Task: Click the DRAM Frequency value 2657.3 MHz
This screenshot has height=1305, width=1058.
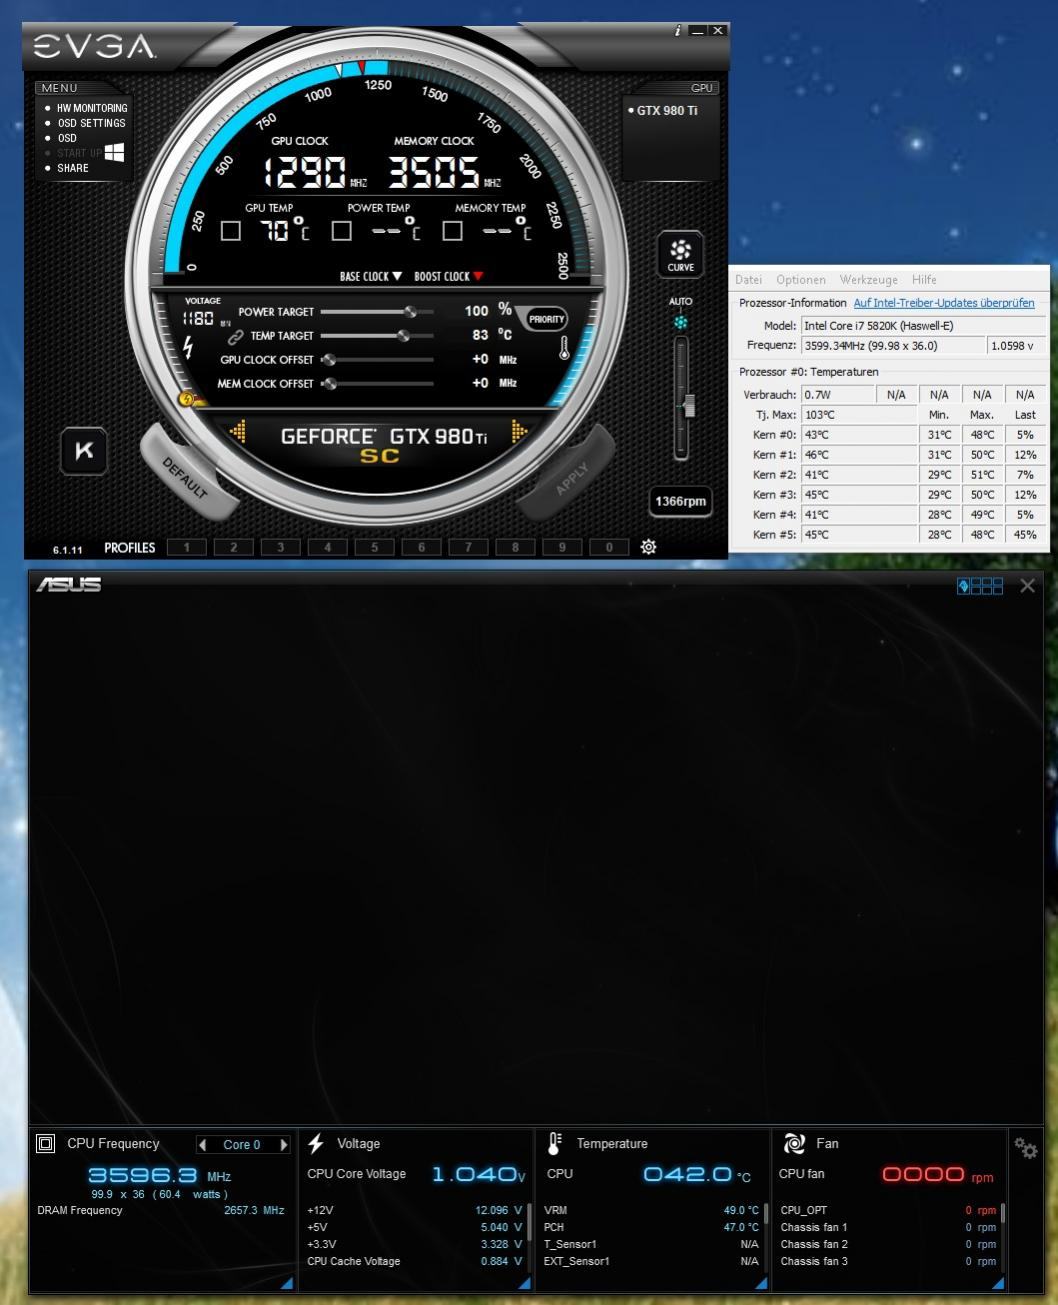Action: click(x=254, y=1210)
